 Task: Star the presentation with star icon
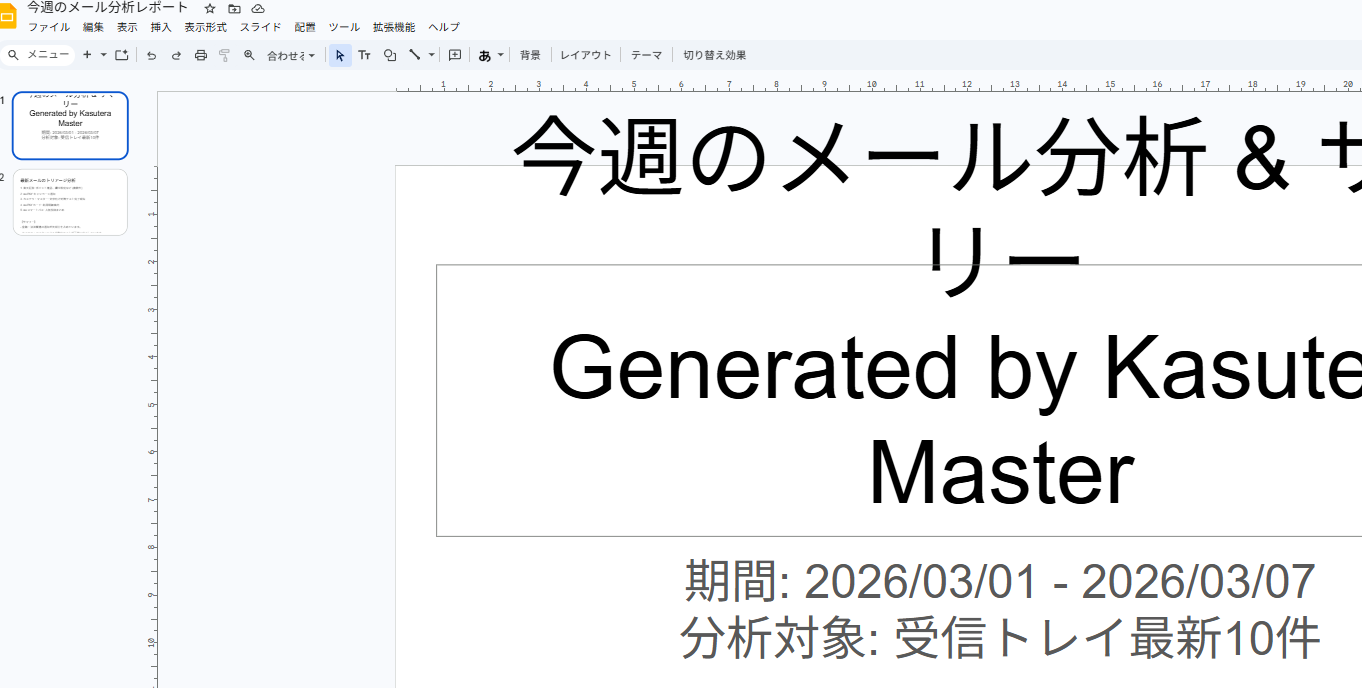[210, 8]
